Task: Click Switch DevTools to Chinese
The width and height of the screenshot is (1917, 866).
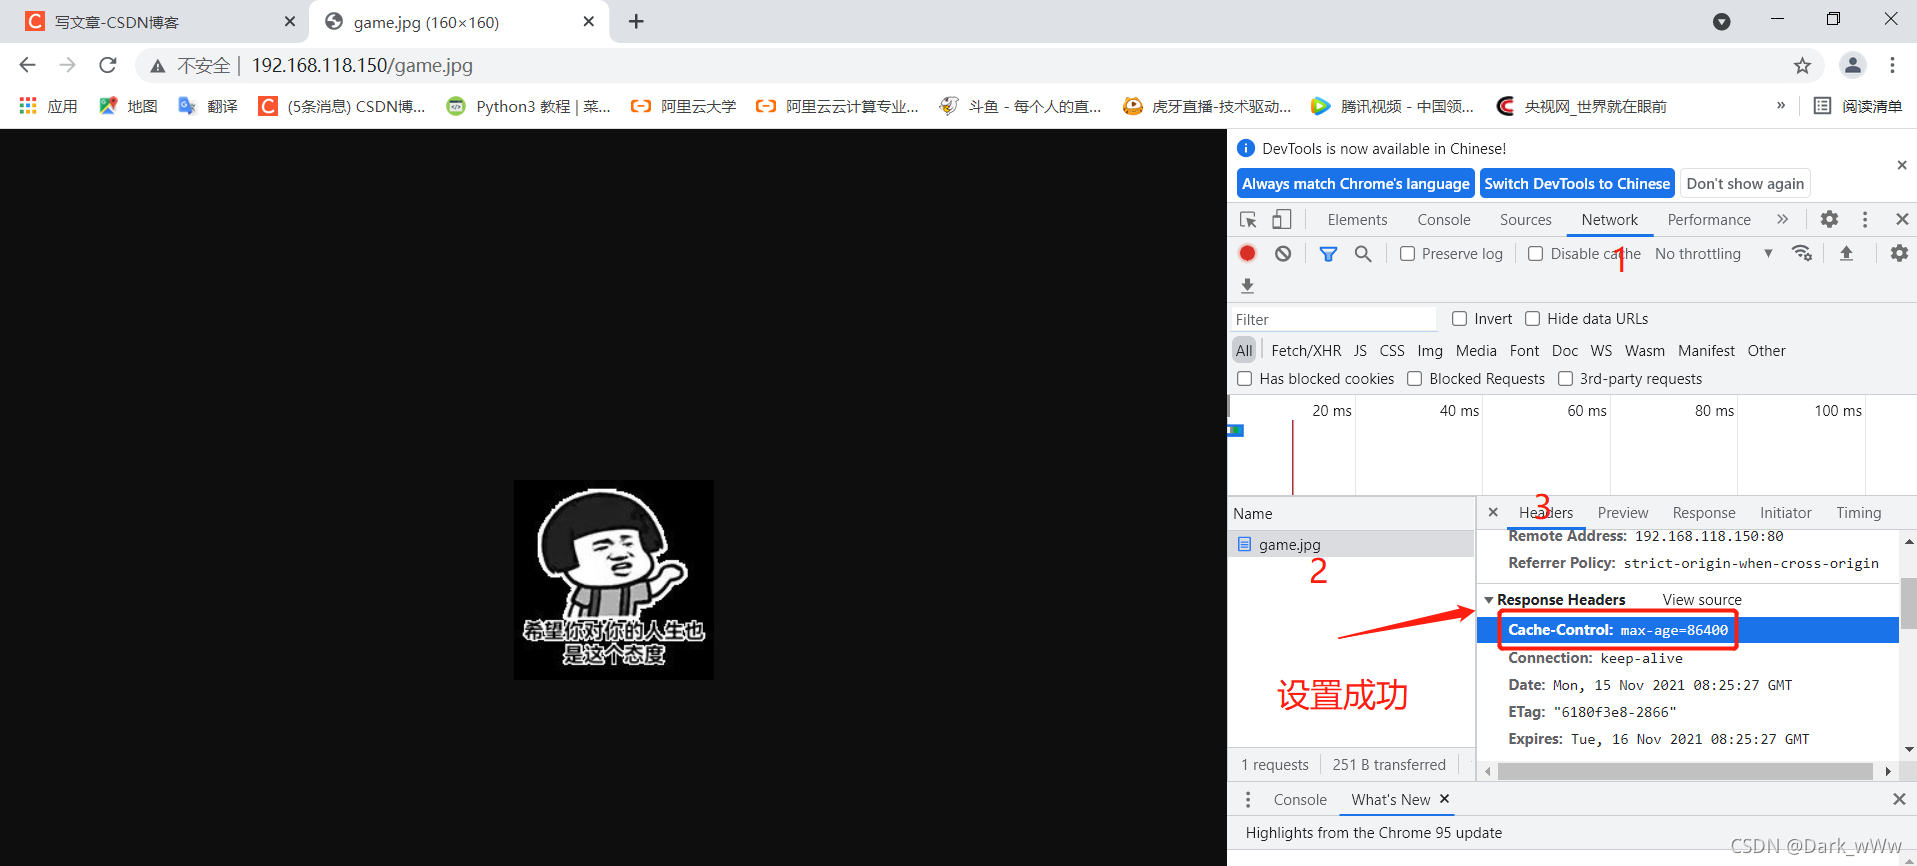Action: click(1577, 184)
